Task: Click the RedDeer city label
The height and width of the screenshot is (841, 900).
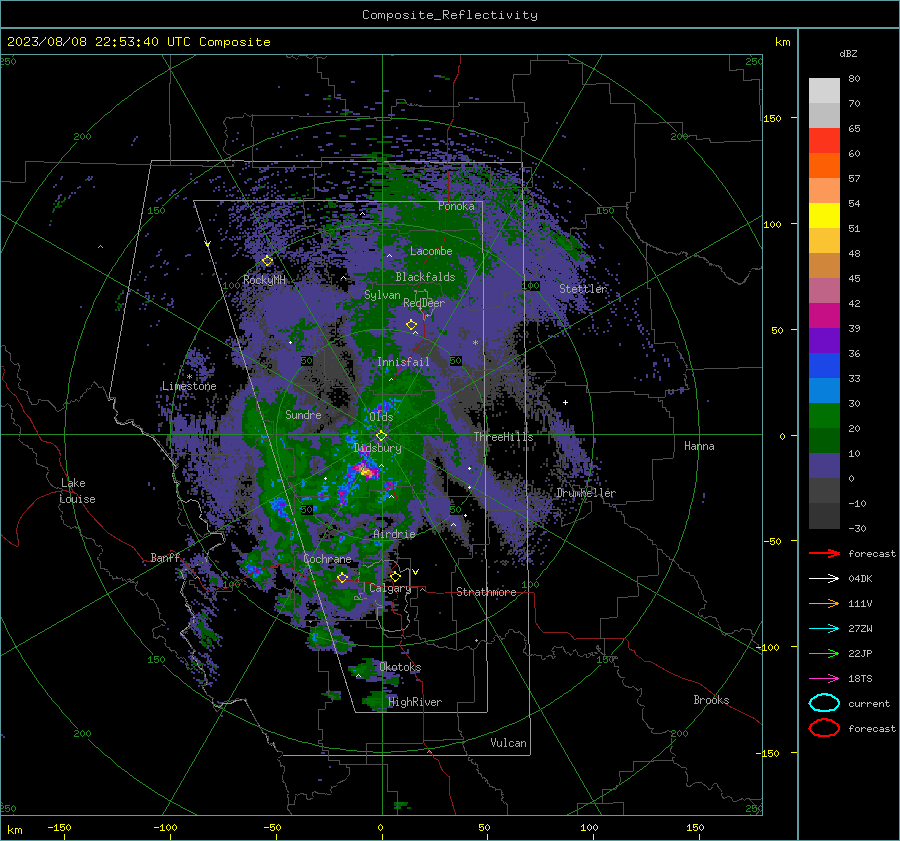Action: 424,303
